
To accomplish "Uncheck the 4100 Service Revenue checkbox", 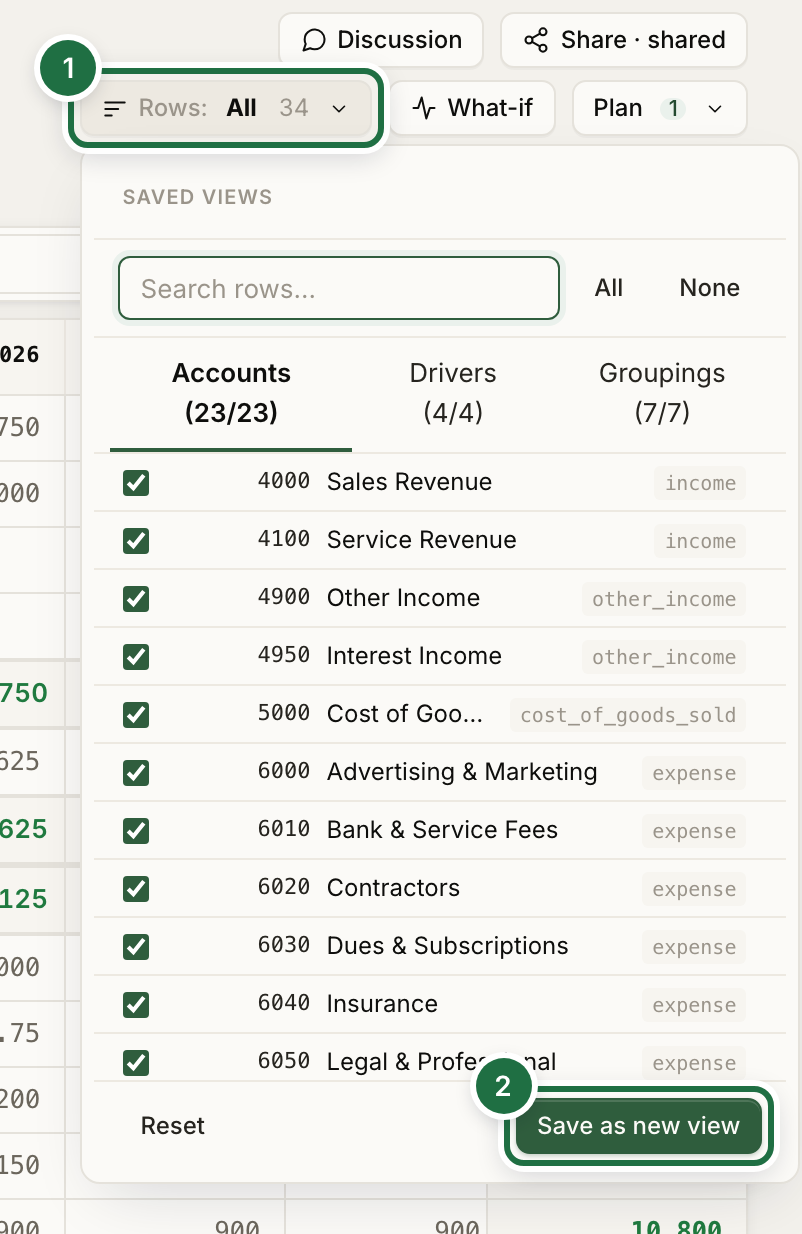I will (136, 541).
